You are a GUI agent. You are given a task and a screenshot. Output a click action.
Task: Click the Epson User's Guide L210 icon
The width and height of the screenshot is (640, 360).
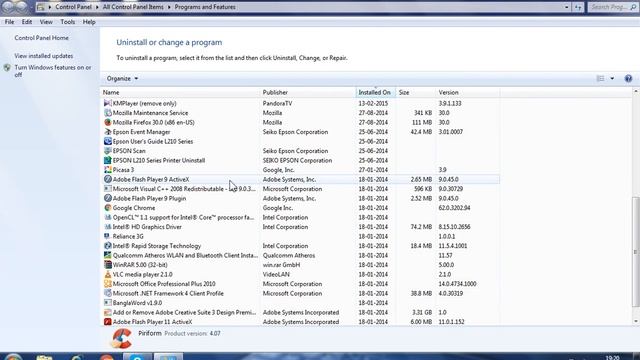107,141
